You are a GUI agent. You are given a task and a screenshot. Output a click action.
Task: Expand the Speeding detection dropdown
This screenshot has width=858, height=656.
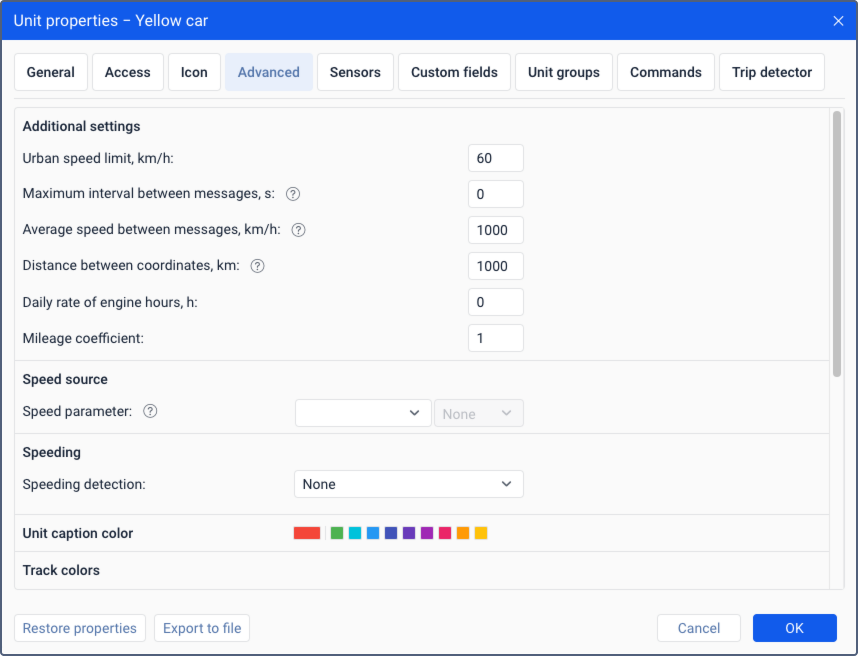pos(408,484)
